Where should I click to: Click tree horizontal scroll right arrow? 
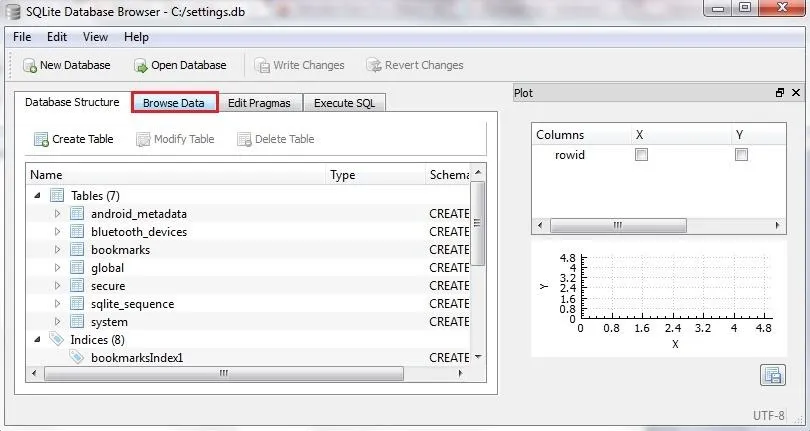coord(460,374)
